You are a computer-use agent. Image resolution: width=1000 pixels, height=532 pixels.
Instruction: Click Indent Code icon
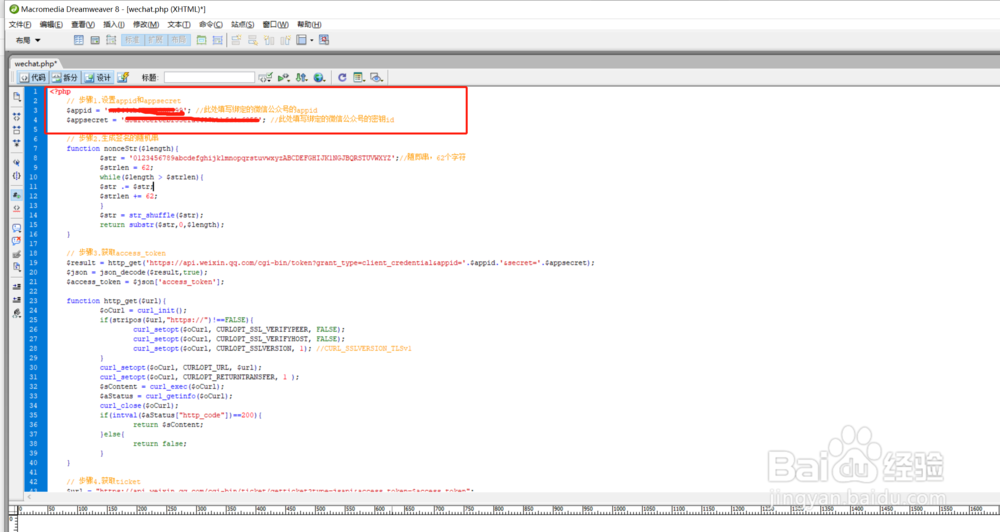coord(17,287)
